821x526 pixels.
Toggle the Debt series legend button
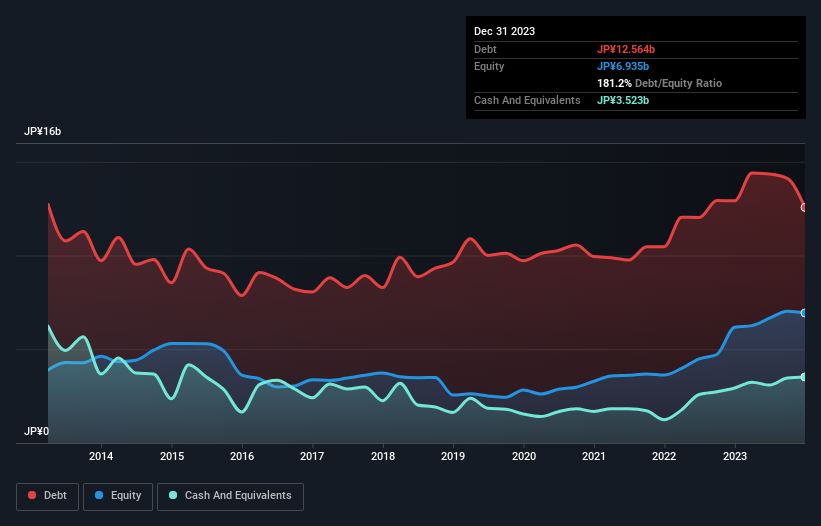(48, 496)
